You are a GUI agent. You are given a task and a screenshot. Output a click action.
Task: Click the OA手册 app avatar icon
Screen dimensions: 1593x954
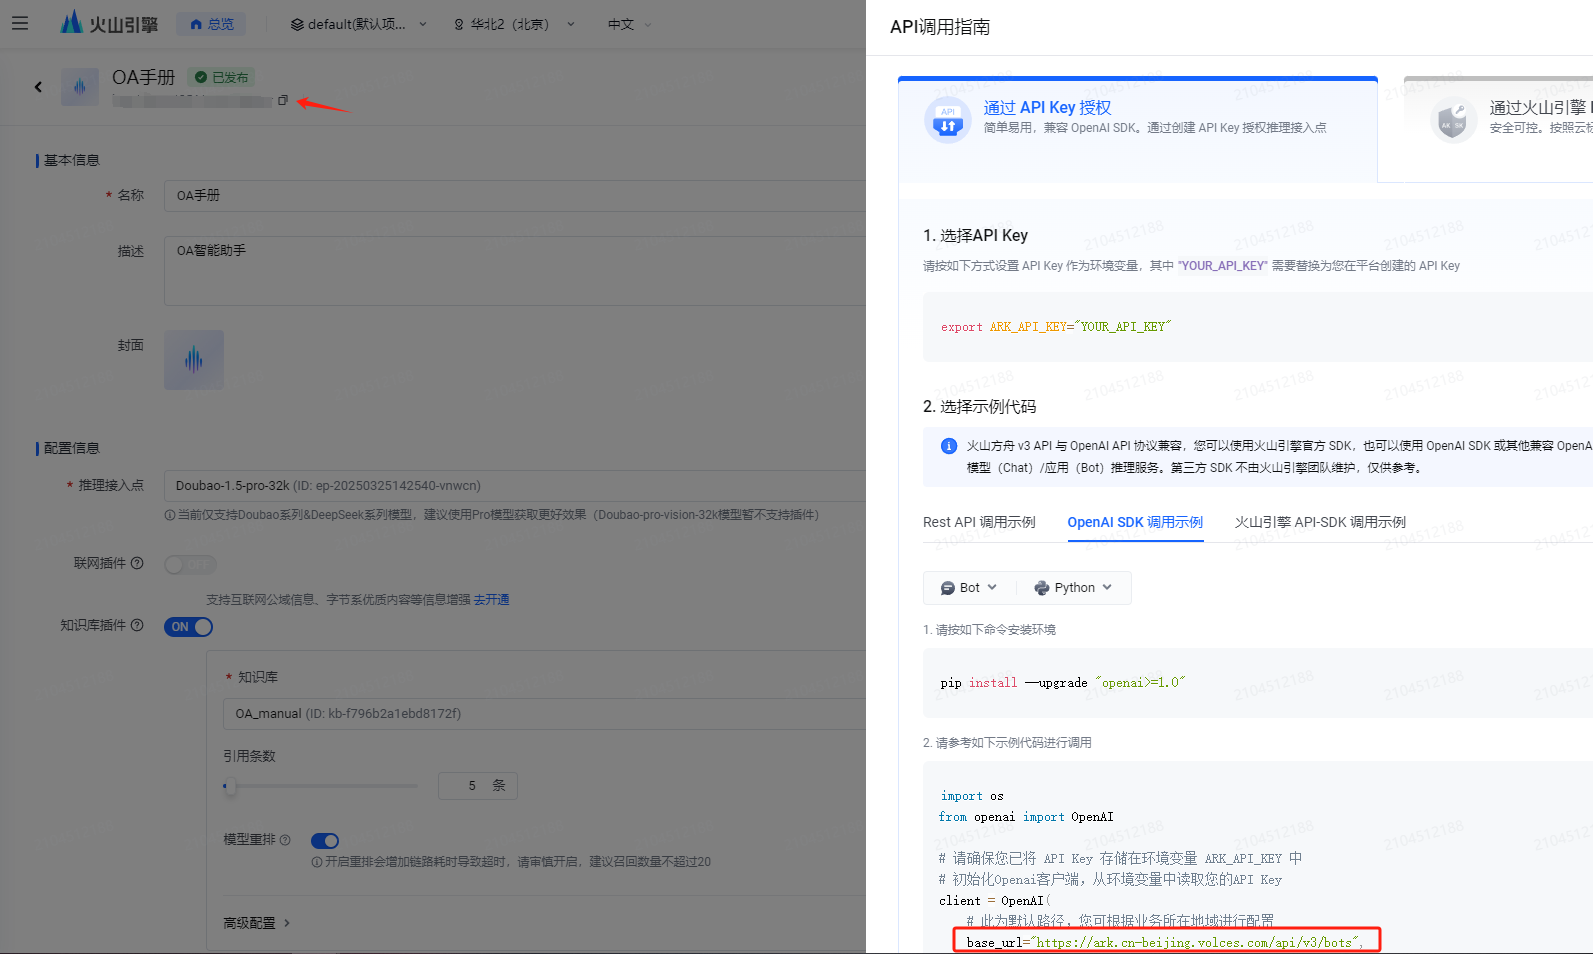tap(80, 87)
